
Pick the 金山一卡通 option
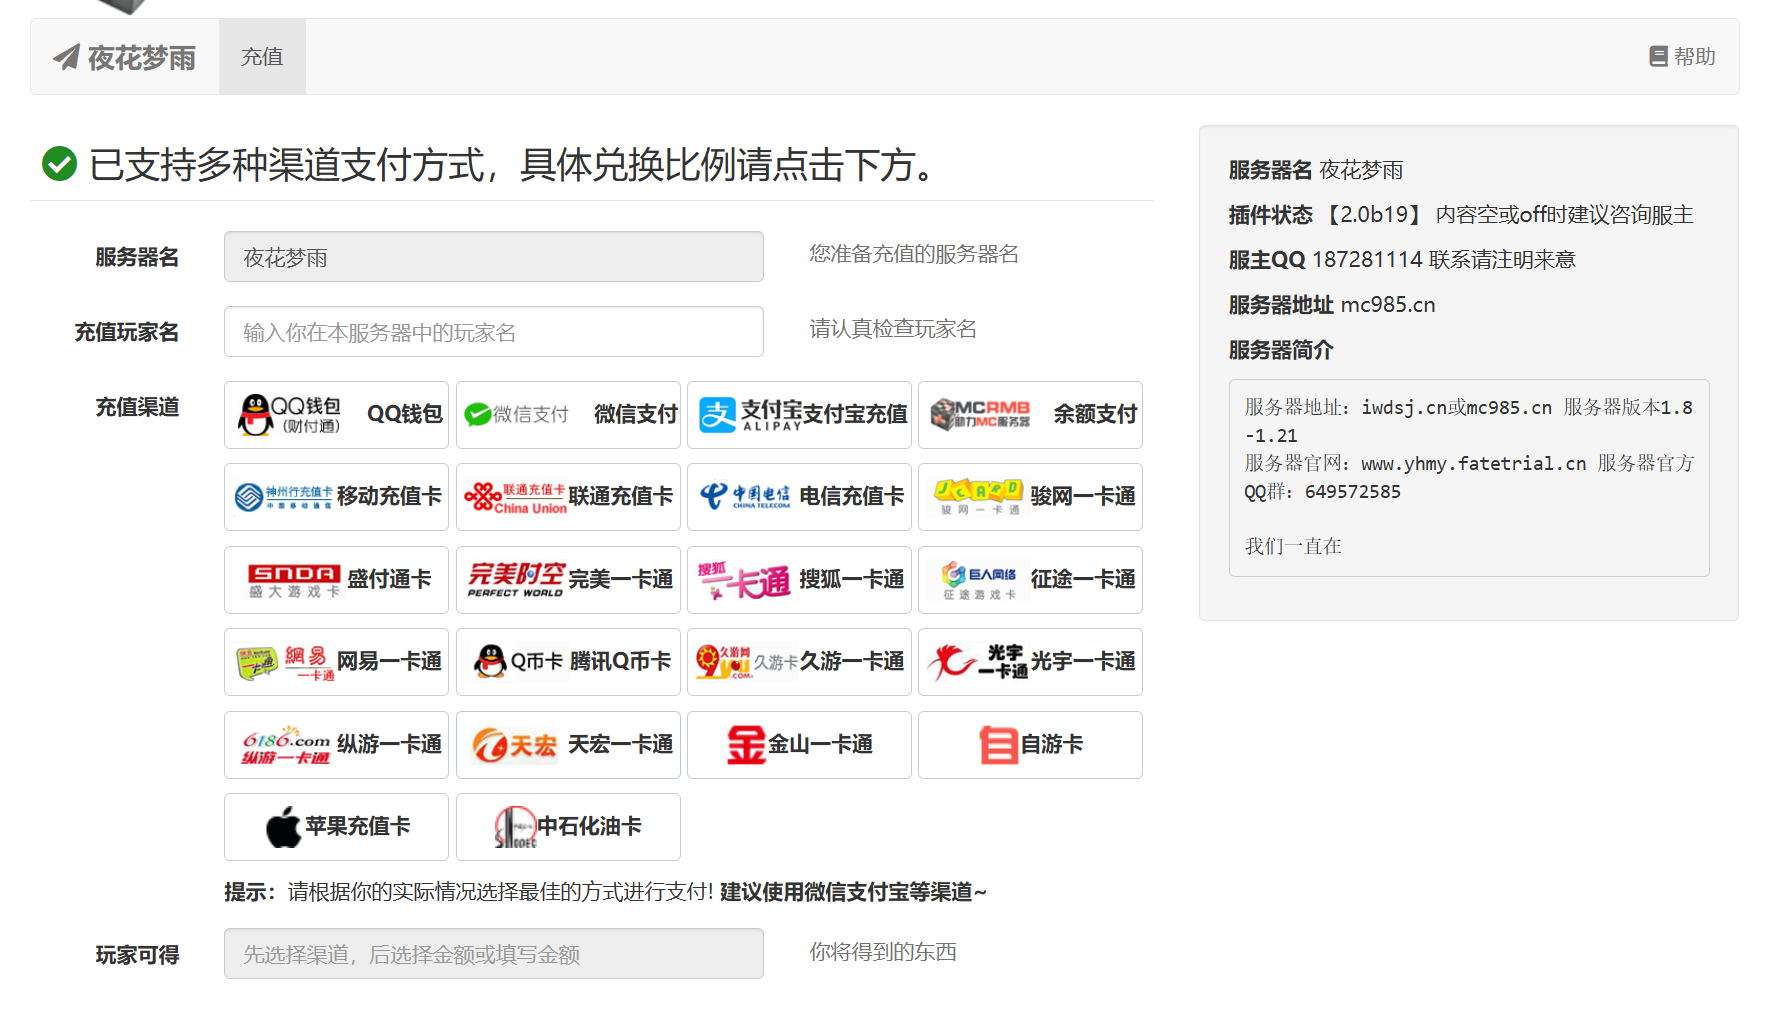(x=799, y=745)
